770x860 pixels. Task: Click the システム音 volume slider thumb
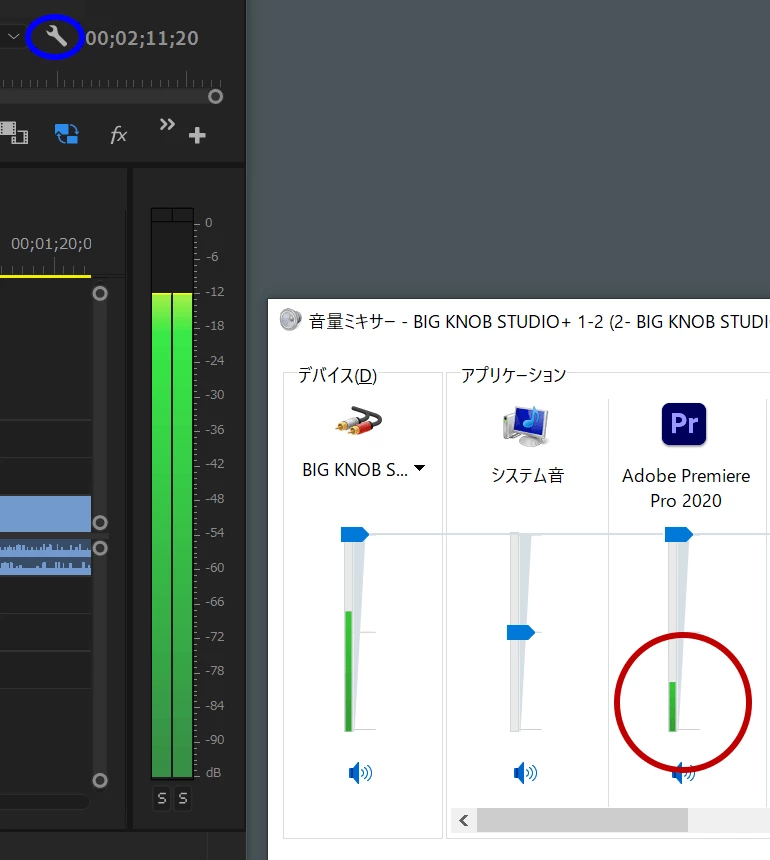tap(520, 632)
